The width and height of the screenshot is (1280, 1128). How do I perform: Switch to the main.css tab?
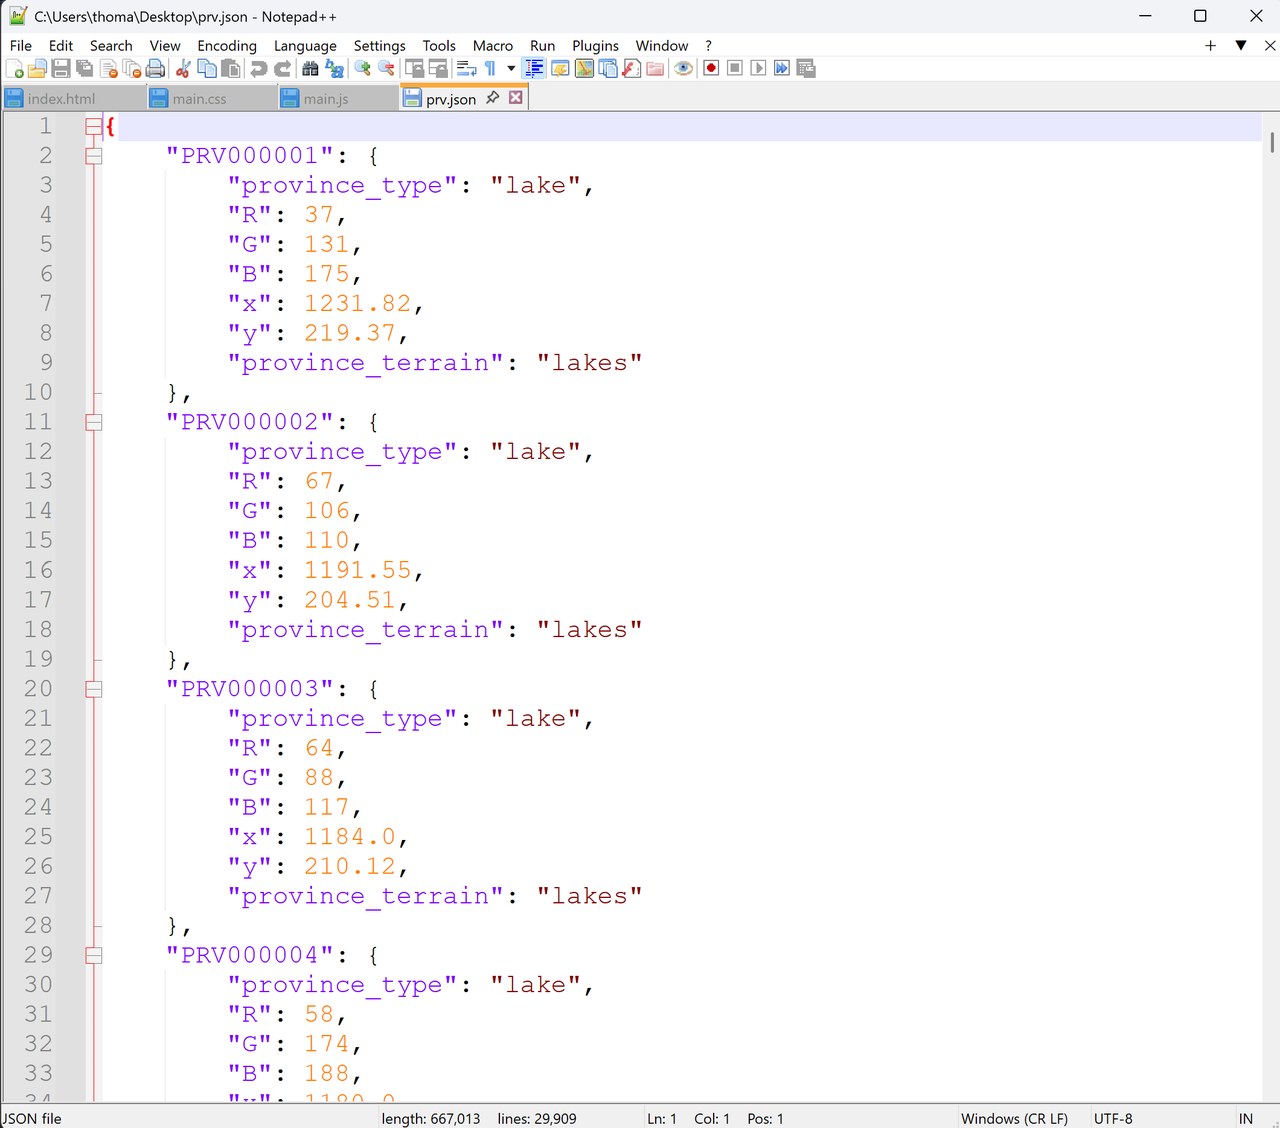pos(200,98)
